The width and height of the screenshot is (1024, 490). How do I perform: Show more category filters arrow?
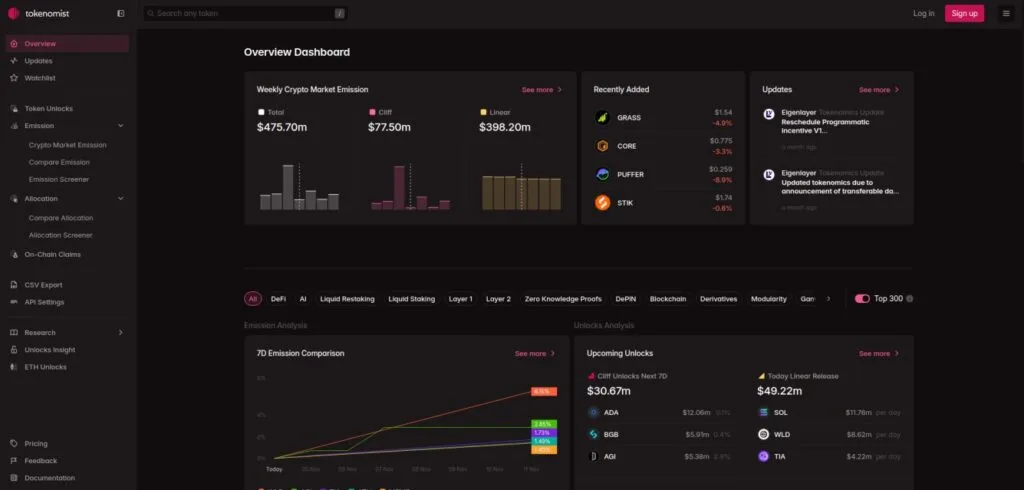(x=829, y=299)
